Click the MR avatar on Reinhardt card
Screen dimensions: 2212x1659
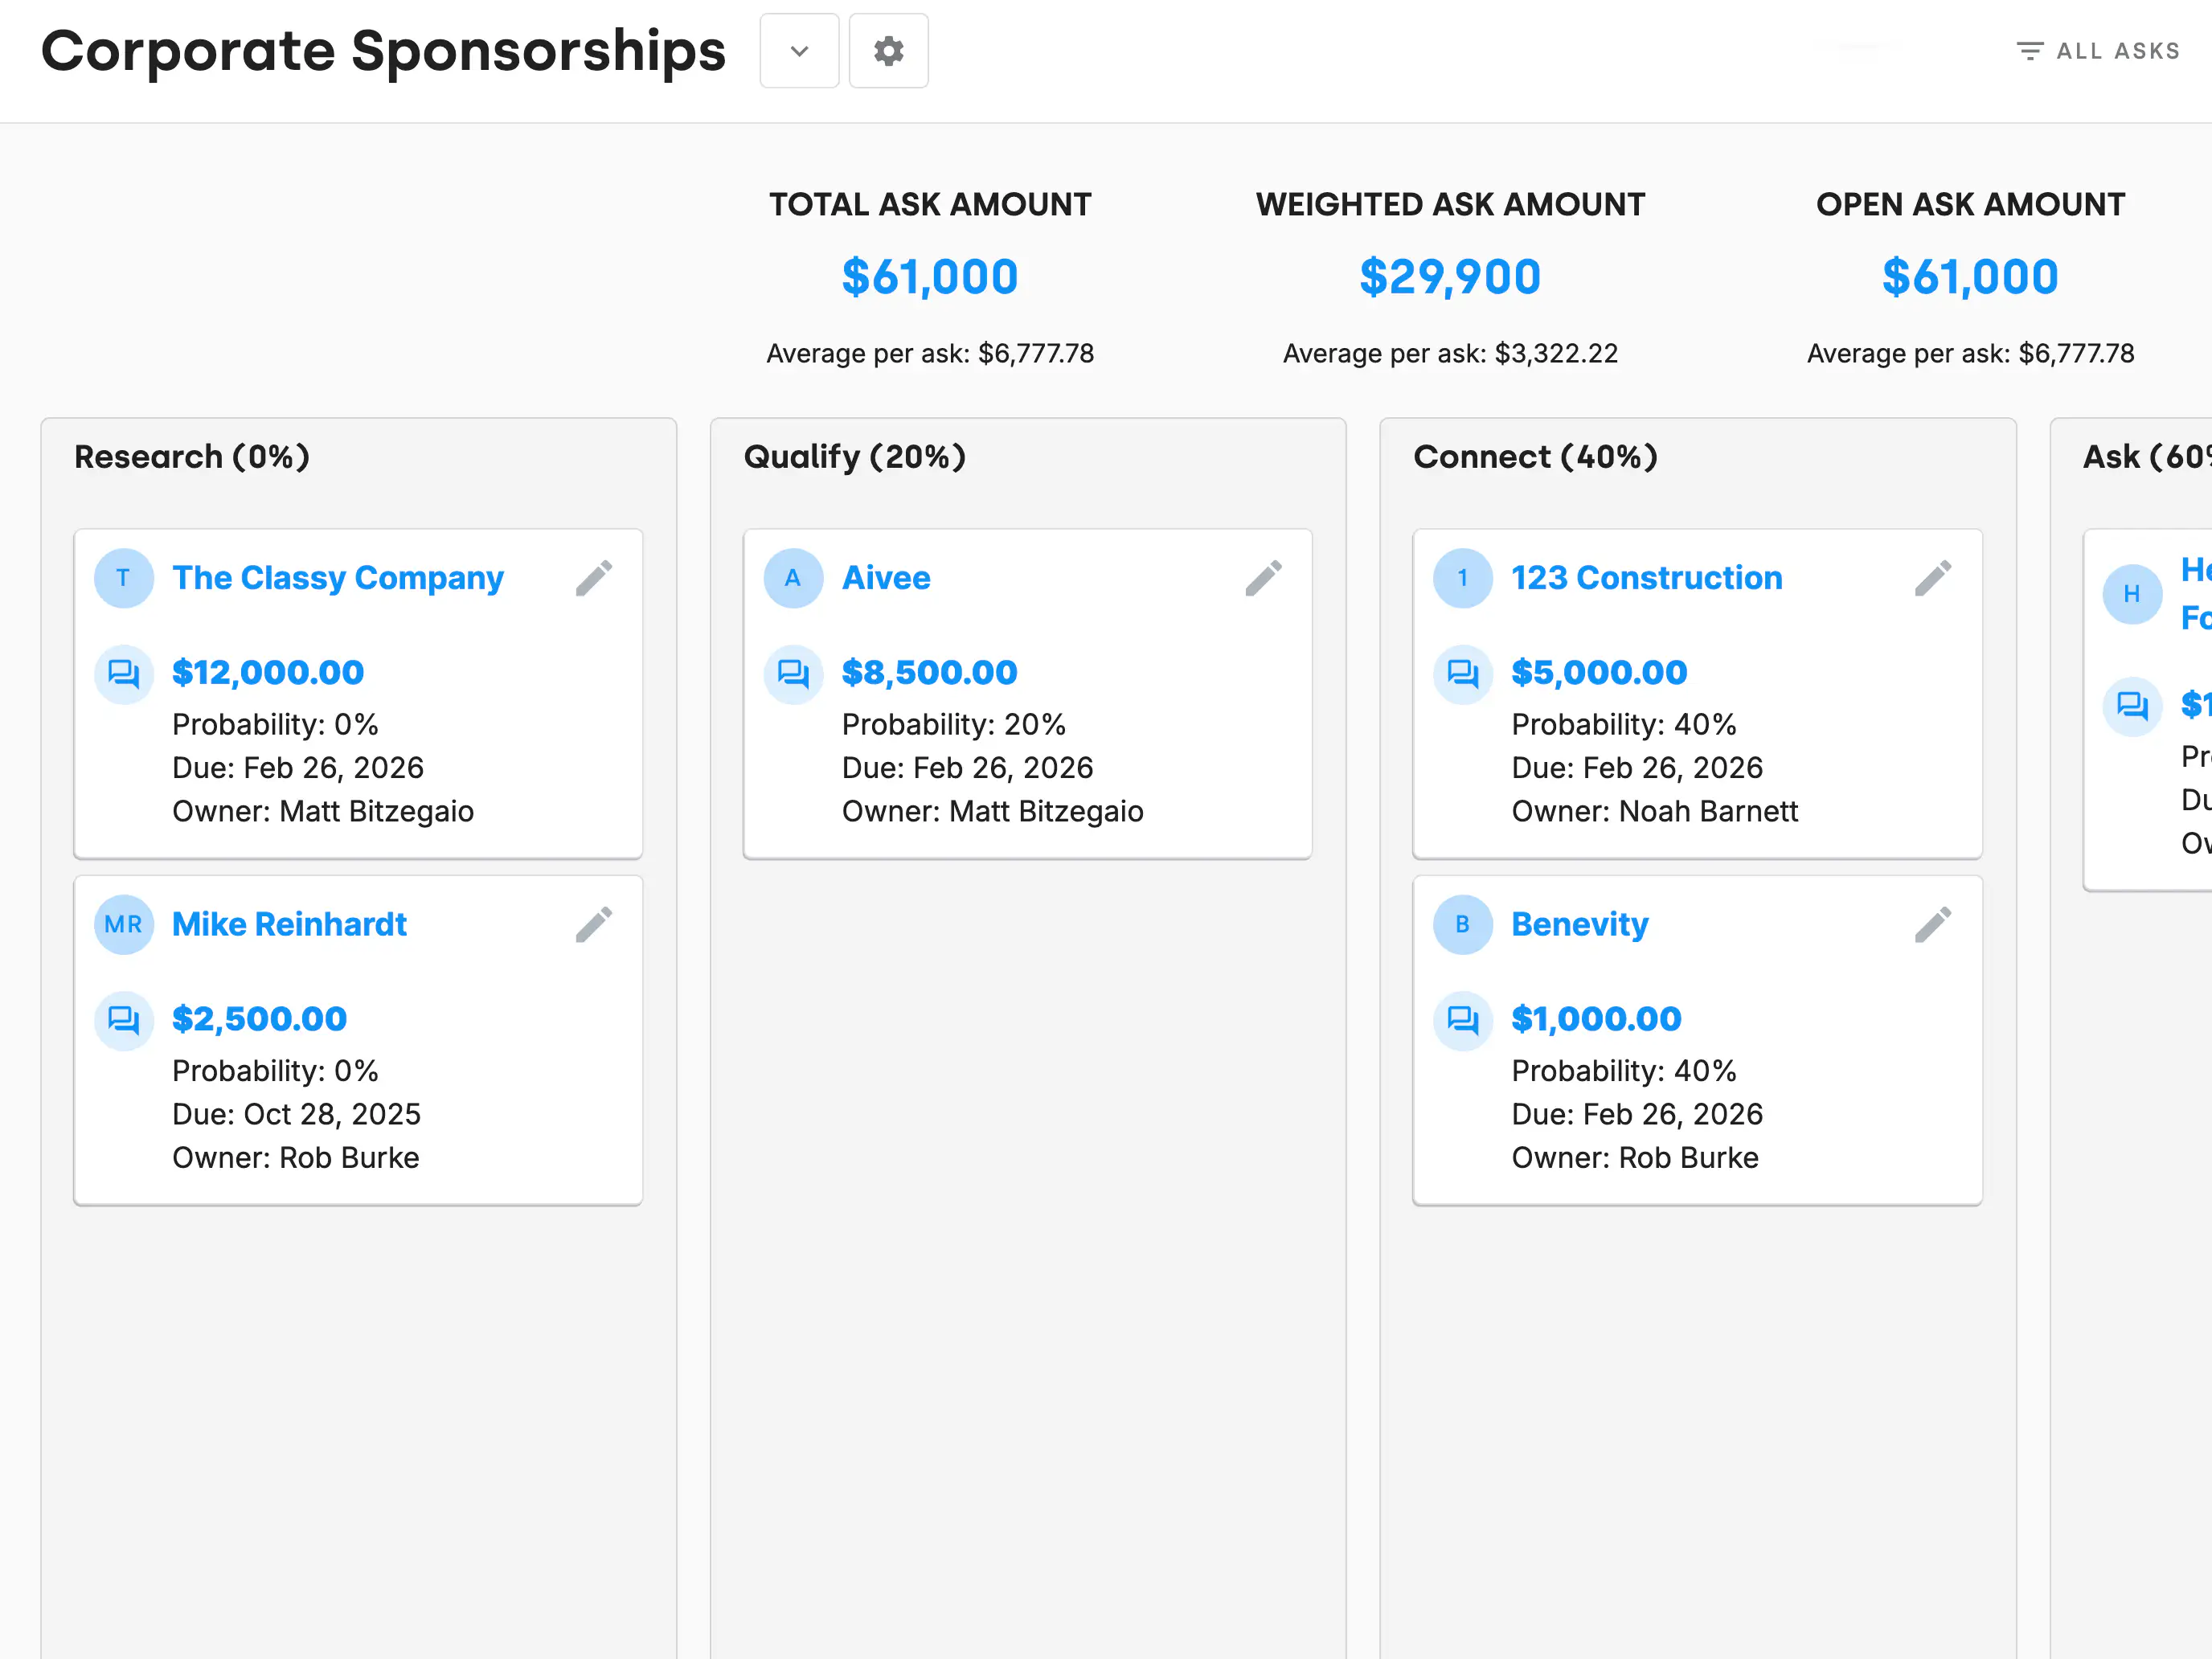click(x=123, y=925)
